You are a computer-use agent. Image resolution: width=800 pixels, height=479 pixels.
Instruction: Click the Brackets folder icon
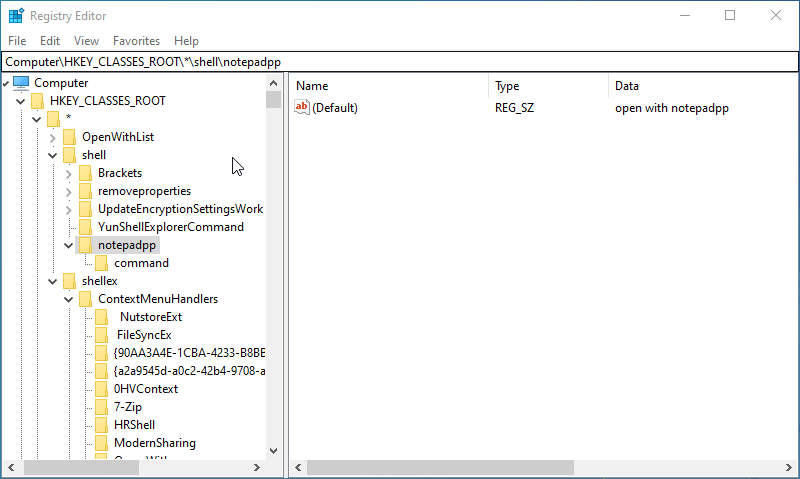click(85, 173)
